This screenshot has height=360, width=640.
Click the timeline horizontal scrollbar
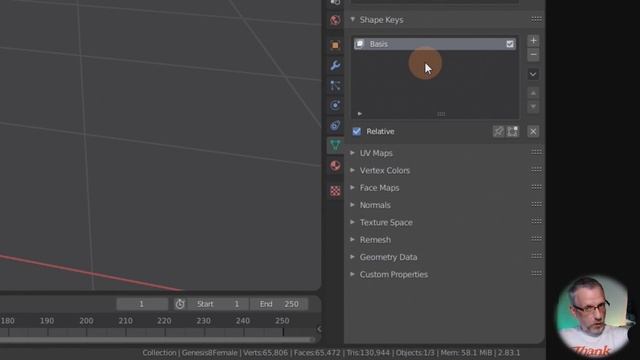[157, 339]
